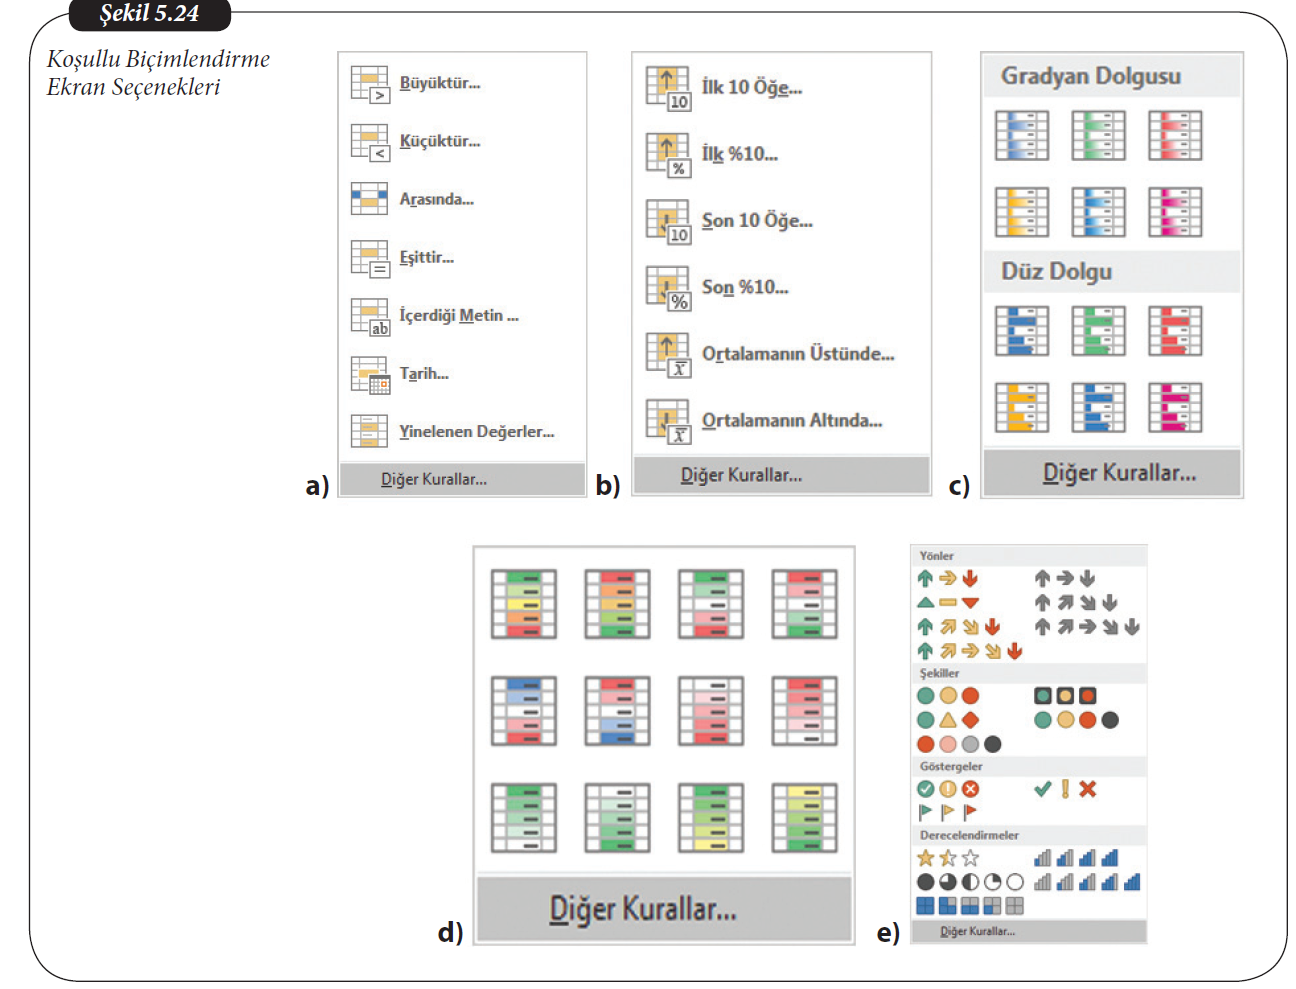Click the Ortalamanın Üstünde icon
Screen dimensions: 1296x989
[x=667, y=355]
